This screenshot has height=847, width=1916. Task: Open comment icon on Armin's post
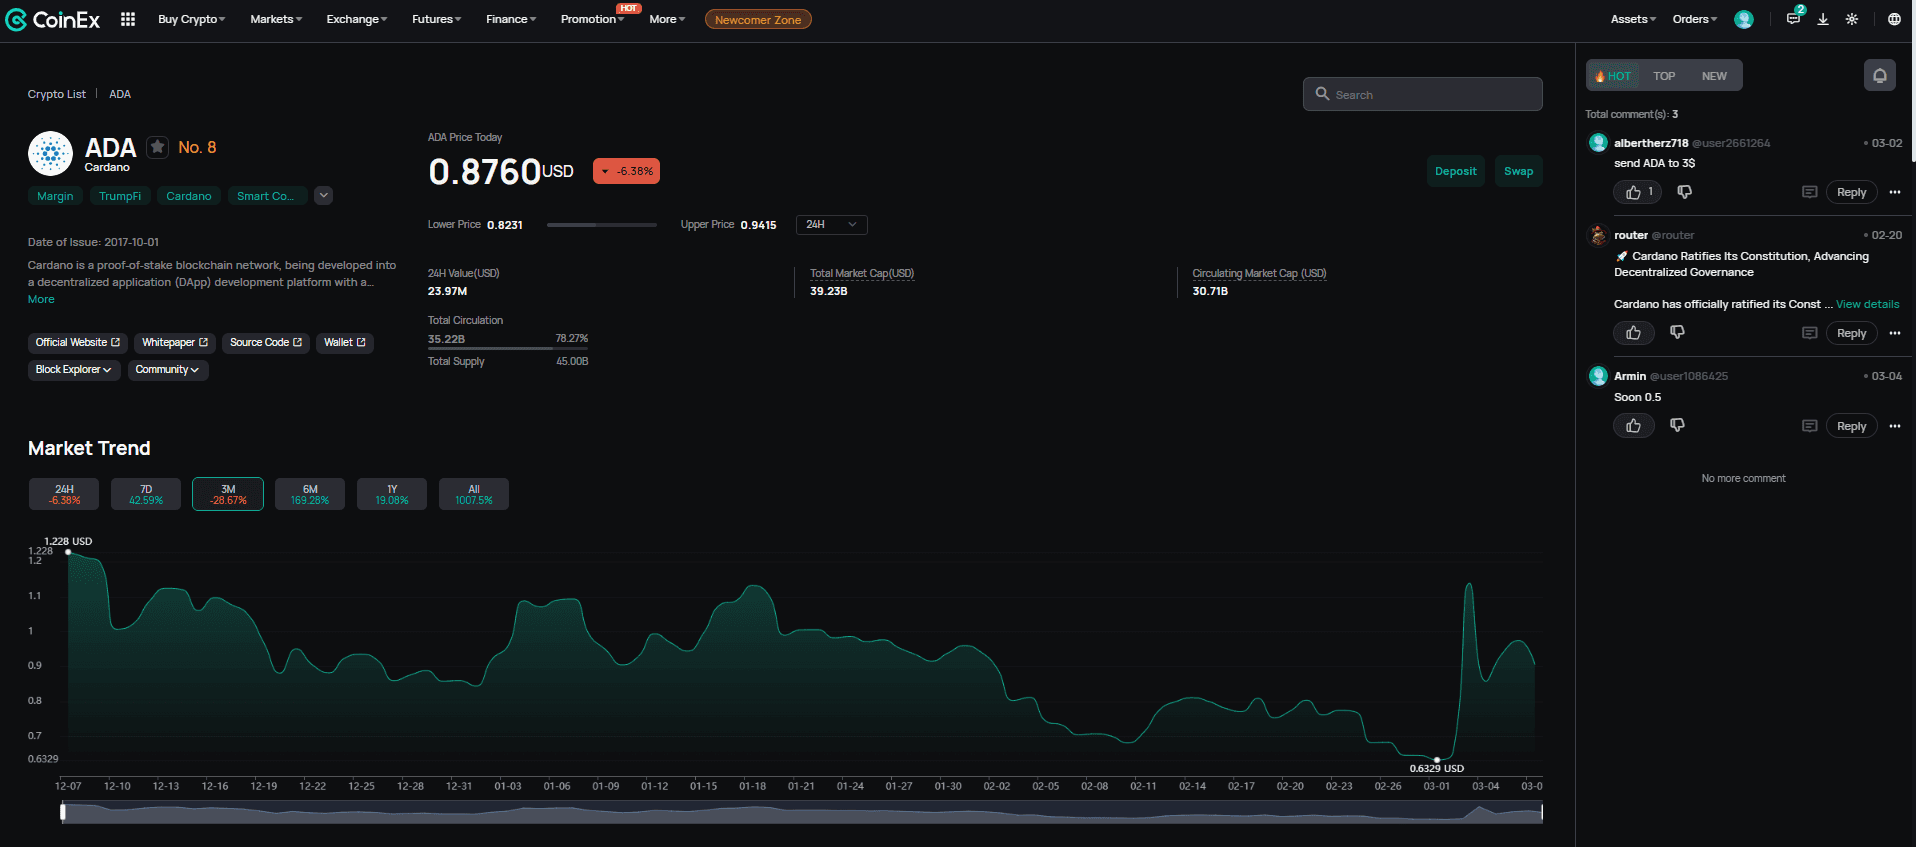tap(1809, 426)
